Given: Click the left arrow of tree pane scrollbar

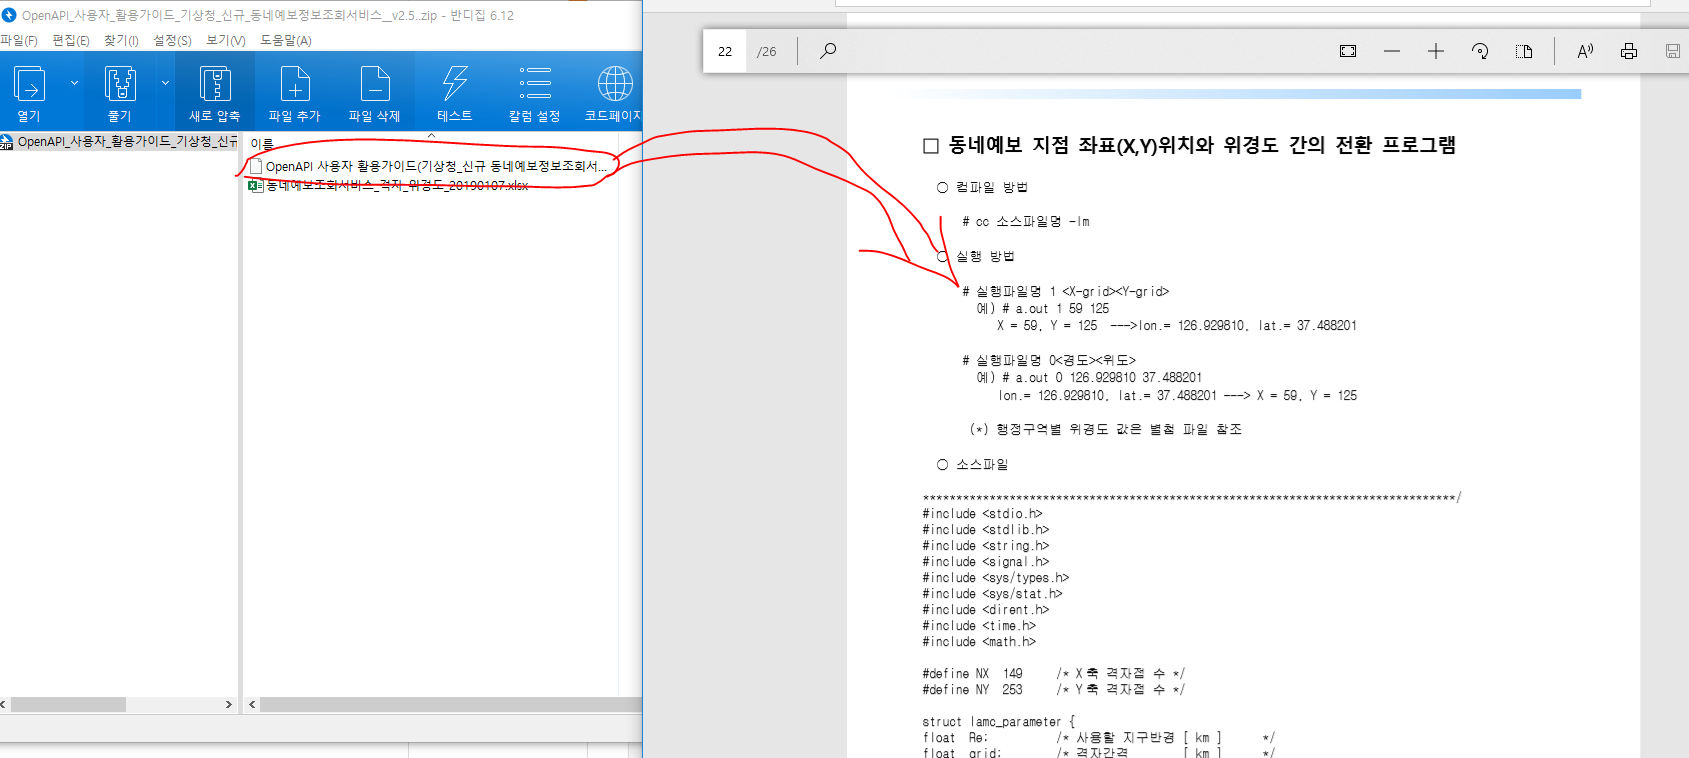Looking at the screenshot, I should pos(4,705).
